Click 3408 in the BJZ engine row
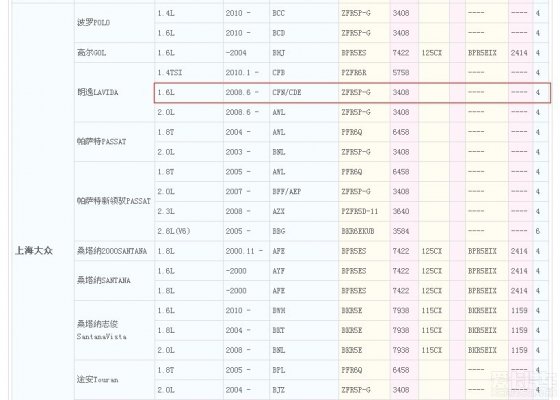 coord(401,390)
